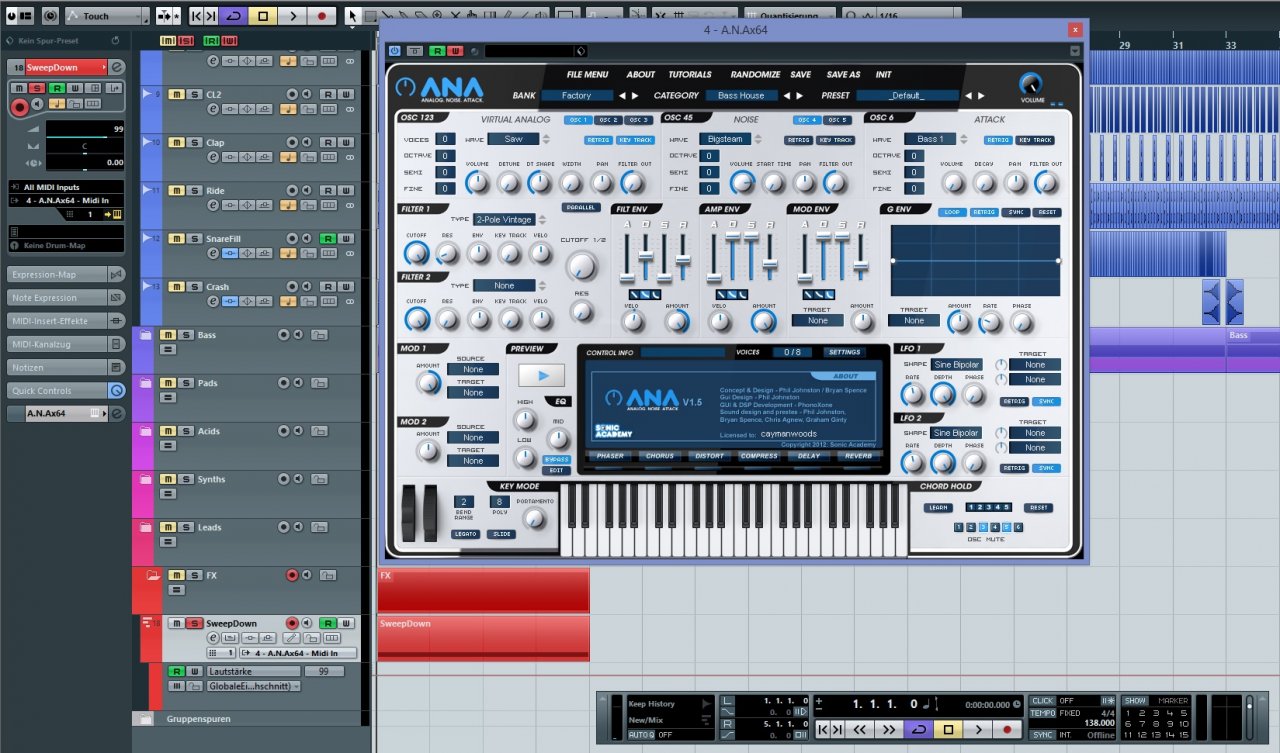Viewport: 1280px width, 753px height.
Task: Solo the Ride track
Action: point(194,190)
